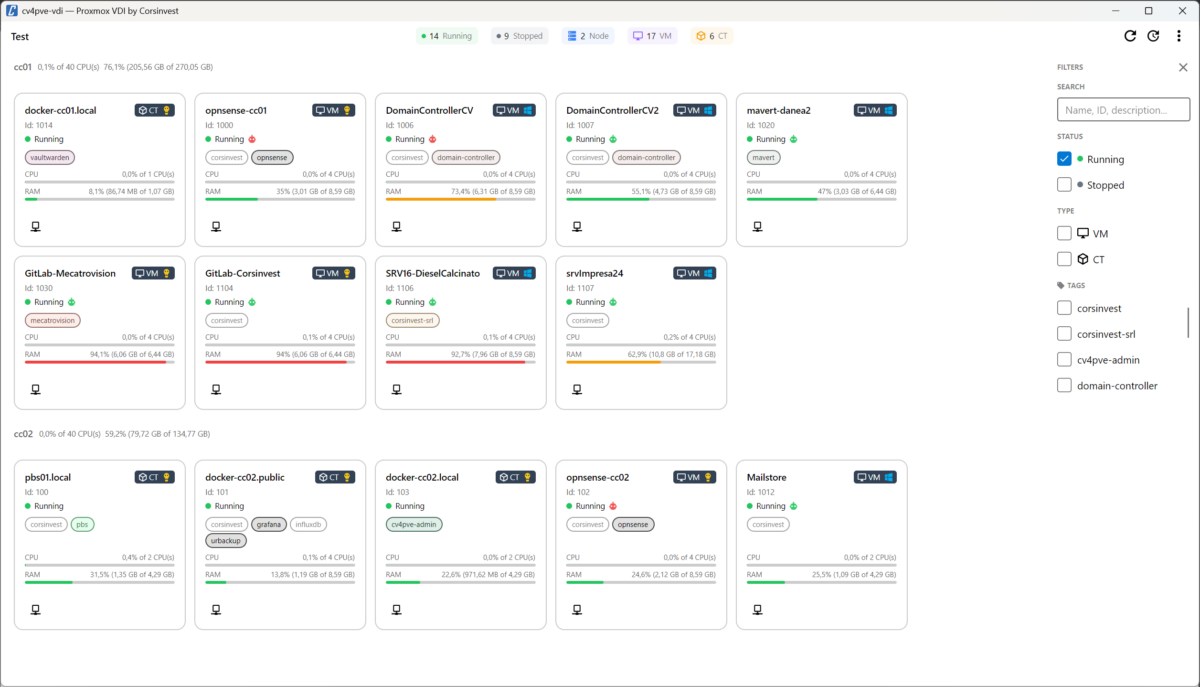
Task: Click the 2 Node summary chip
Action: [588, 36]
